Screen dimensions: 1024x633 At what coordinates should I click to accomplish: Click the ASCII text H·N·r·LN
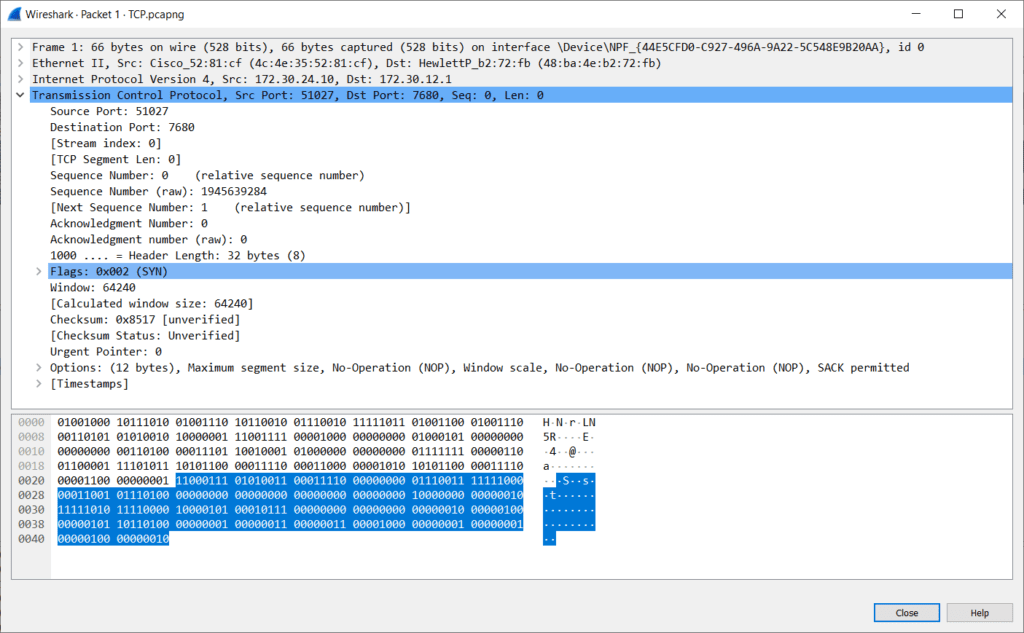coord(569,423)
